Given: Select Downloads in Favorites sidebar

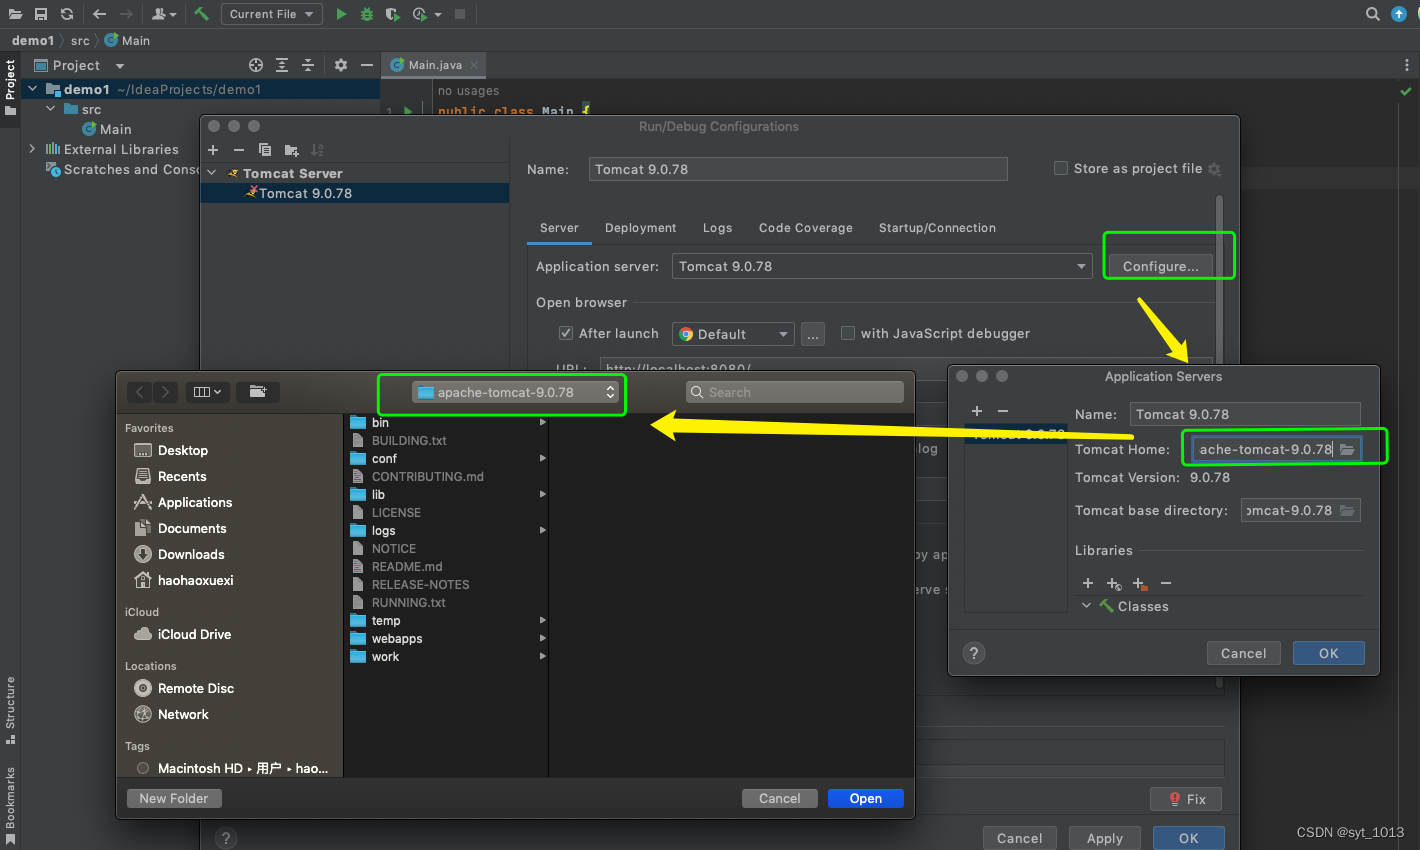Looking at the screenshot, I should [191, 554].
